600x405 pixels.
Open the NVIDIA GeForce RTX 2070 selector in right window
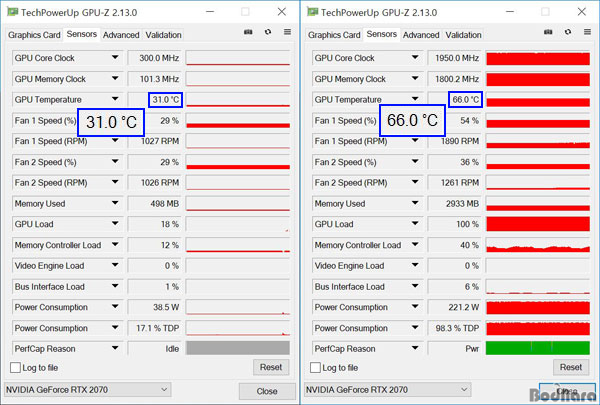click(x=388, y=390)
